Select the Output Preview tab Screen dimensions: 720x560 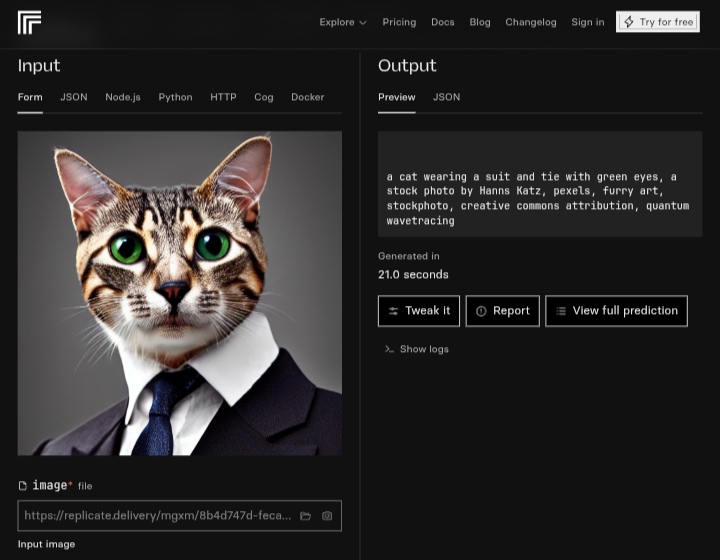point(397,97)
